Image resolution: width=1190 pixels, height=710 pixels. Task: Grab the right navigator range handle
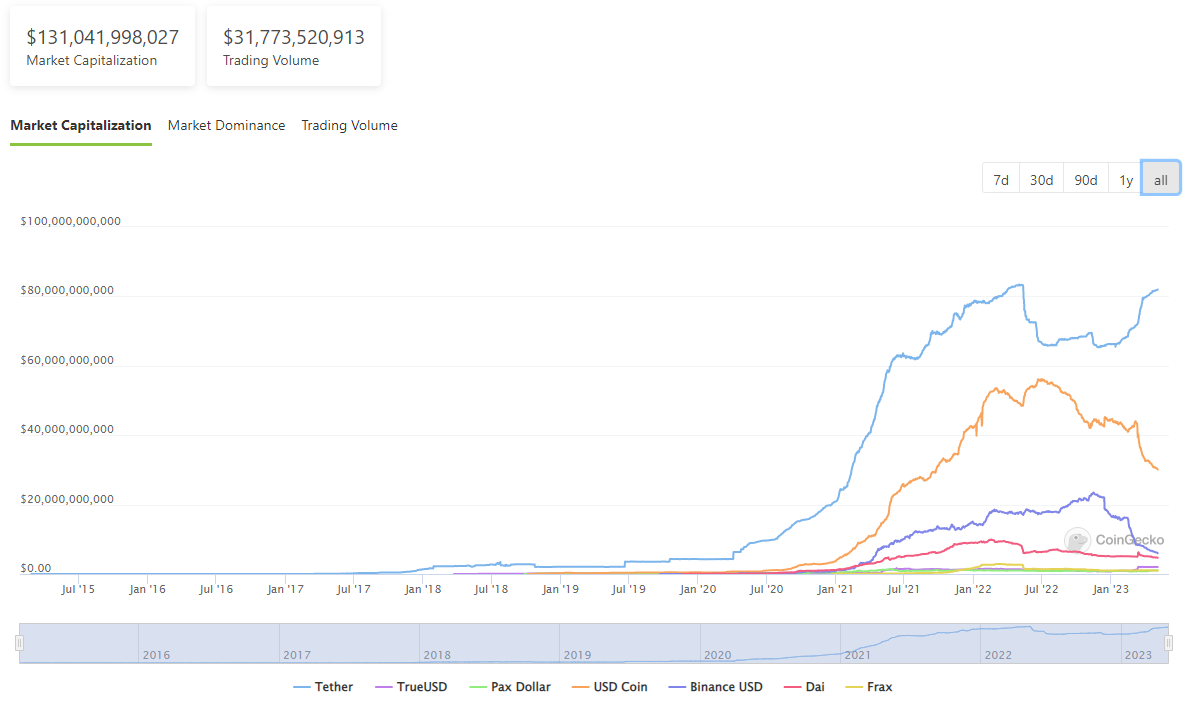(1169, 643)
